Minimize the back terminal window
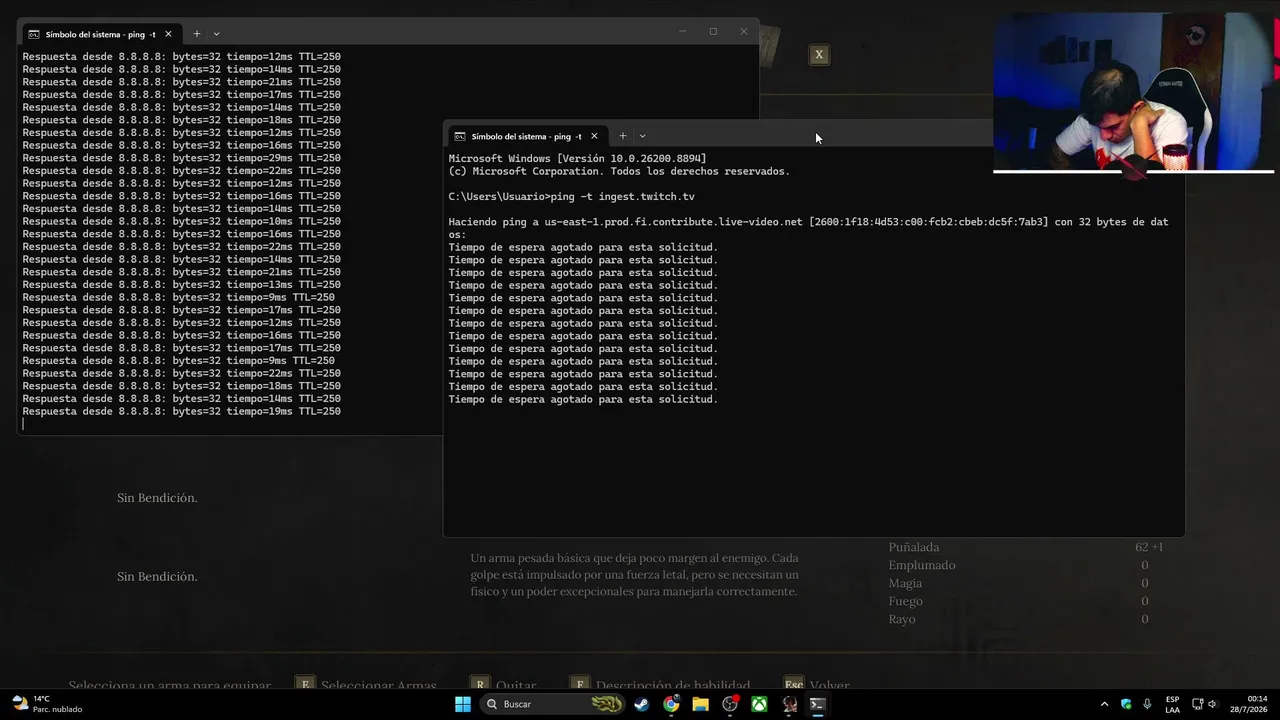The height and width of the screenshot is (720, 1280). (683, 32)
